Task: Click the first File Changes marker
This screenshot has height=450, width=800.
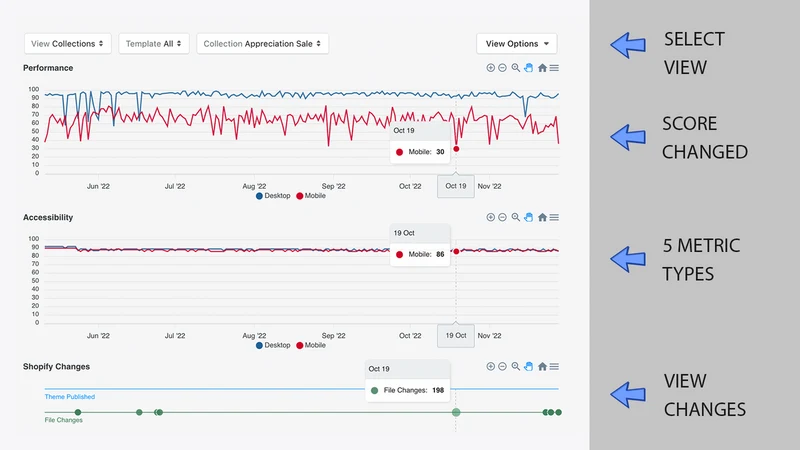Action: 78,412
